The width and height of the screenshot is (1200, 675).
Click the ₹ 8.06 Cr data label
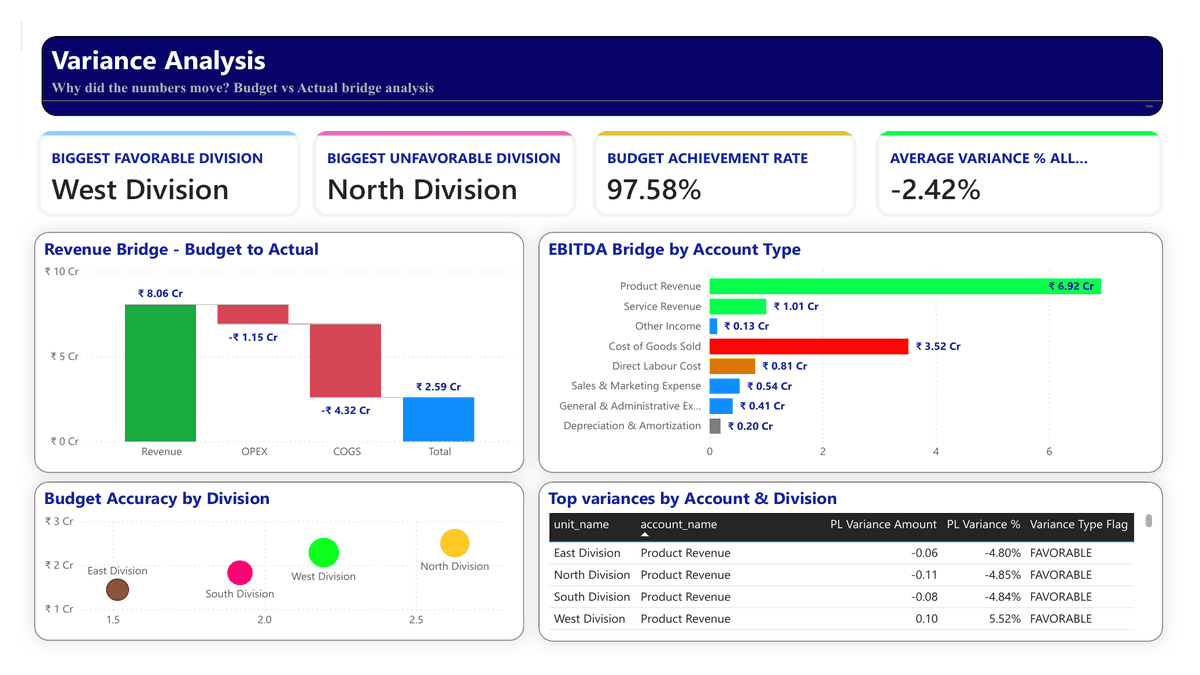pyautogui.click(x=160, y=294)
